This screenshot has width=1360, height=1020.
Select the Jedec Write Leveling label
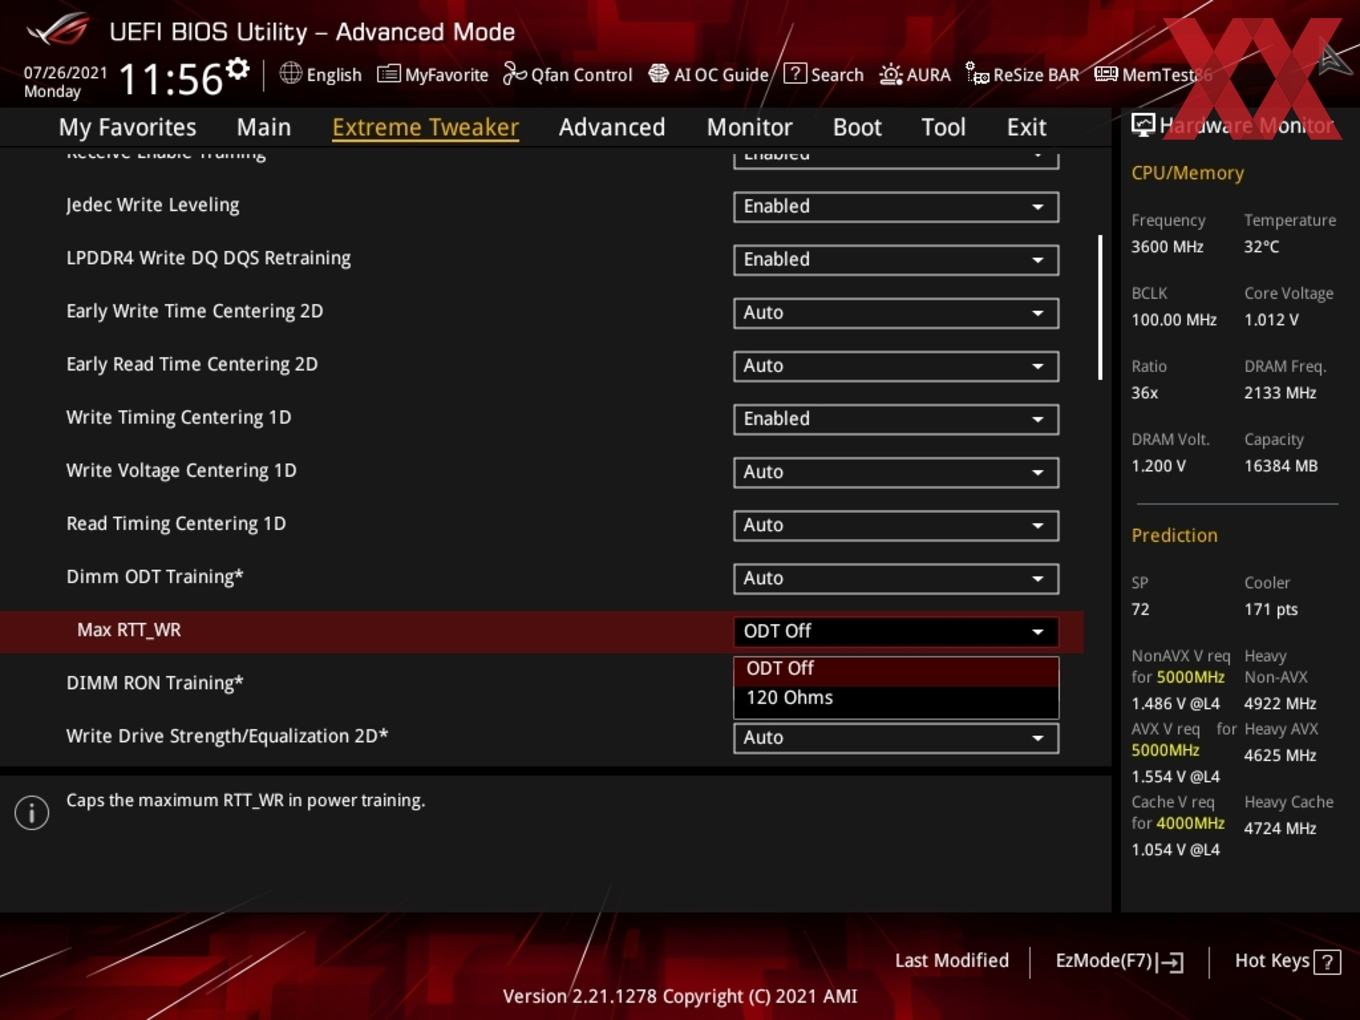[152, 205]
